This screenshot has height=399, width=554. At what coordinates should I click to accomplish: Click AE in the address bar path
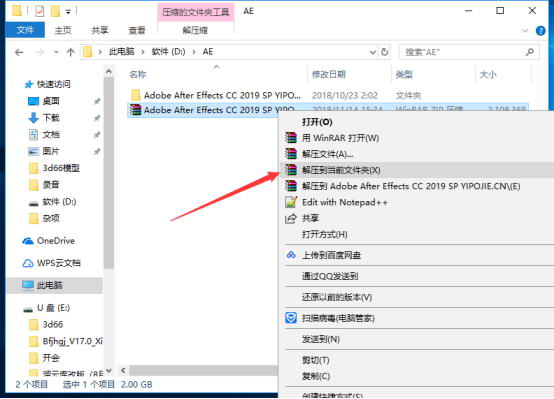point(208,52)
